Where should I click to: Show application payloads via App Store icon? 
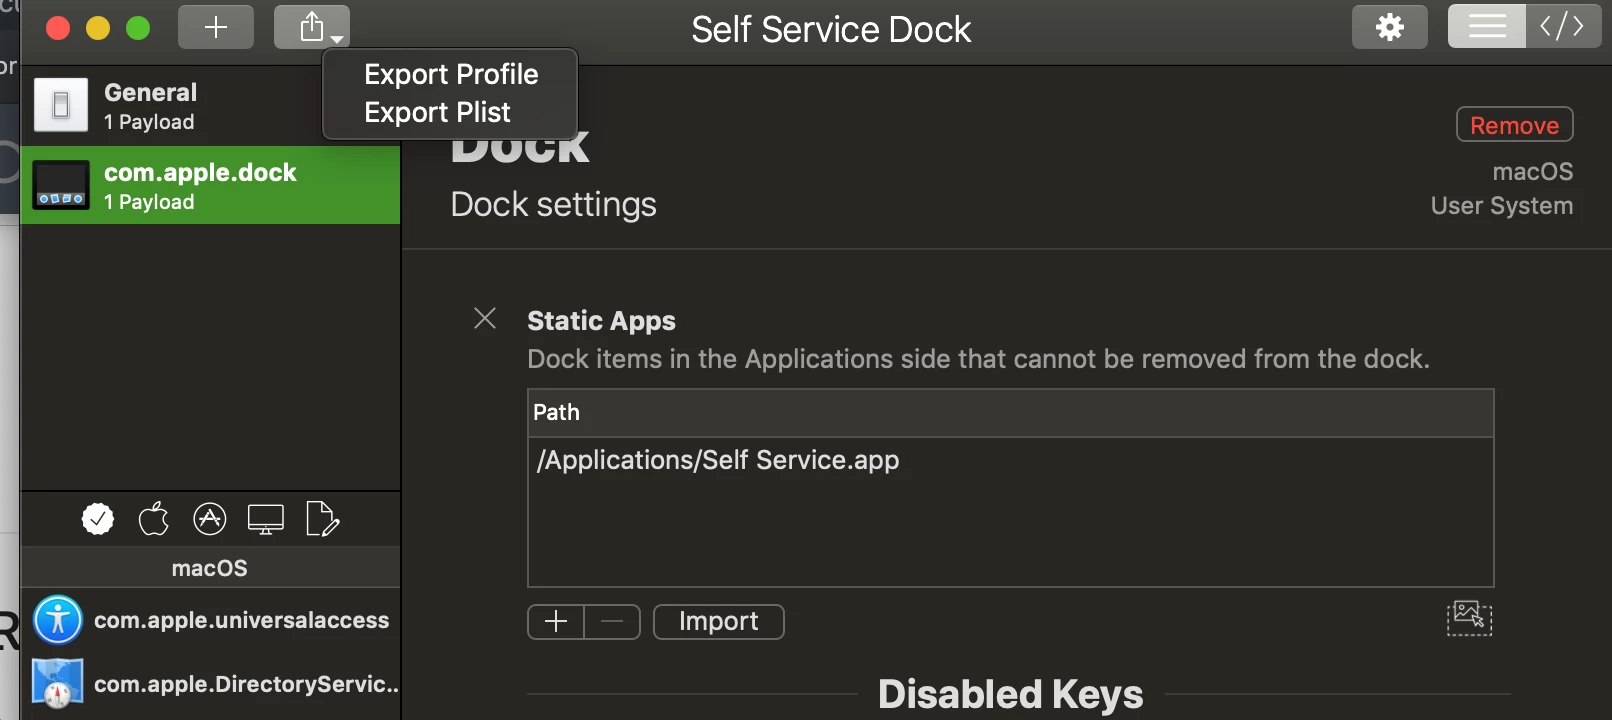[210, 519]
